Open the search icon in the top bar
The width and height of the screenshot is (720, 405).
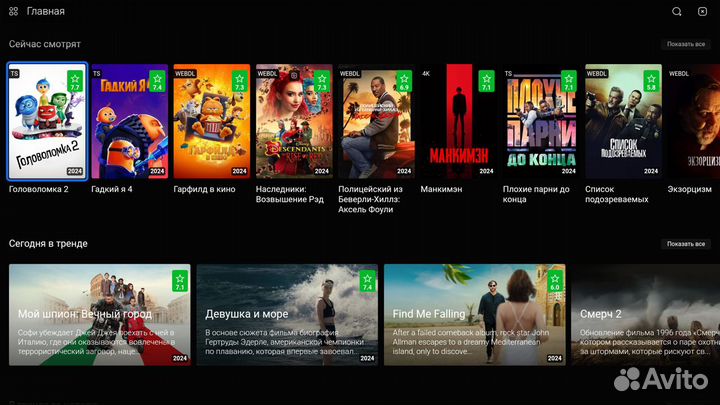(676, 11)
